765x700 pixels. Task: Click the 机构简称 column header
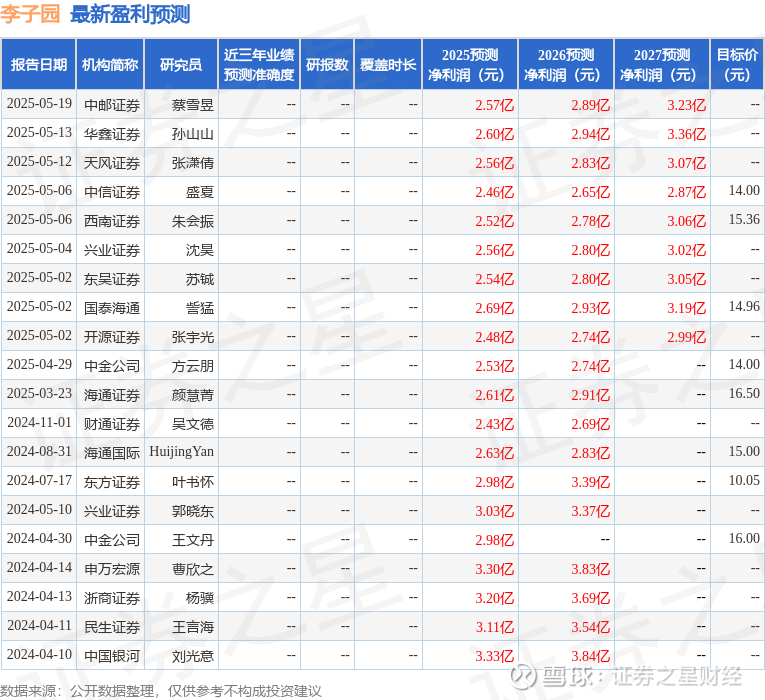click(110, 64)
